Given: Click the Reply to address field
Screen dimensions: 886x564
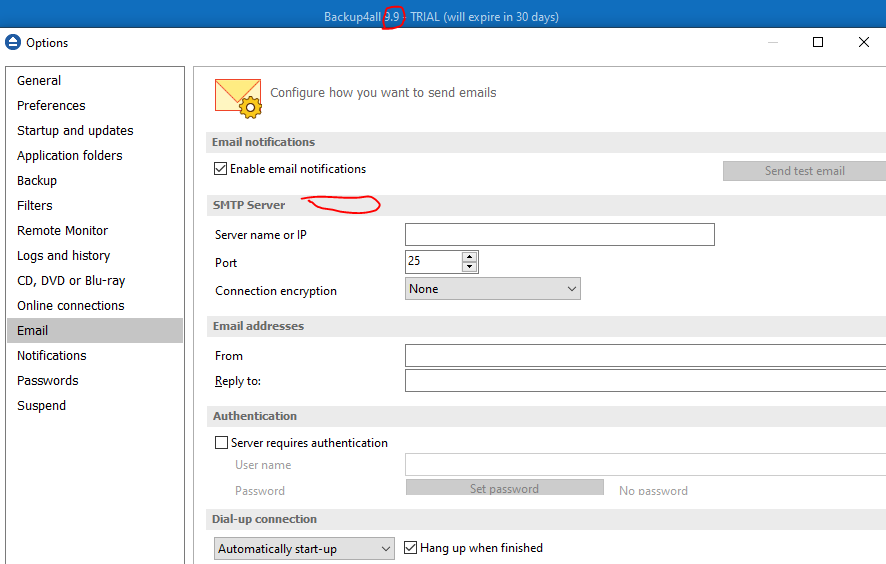Looking at the screenshot, I should coord(645,380).
